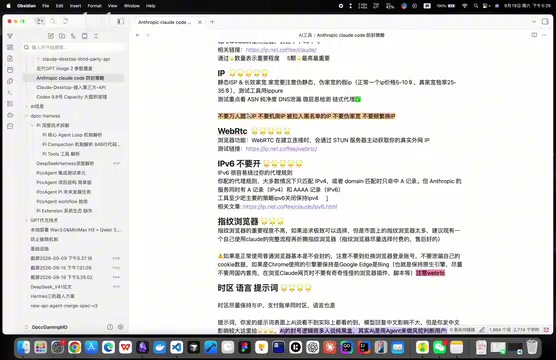Toggle reading view book icon

pyautogui.click(x=534, y=35)
